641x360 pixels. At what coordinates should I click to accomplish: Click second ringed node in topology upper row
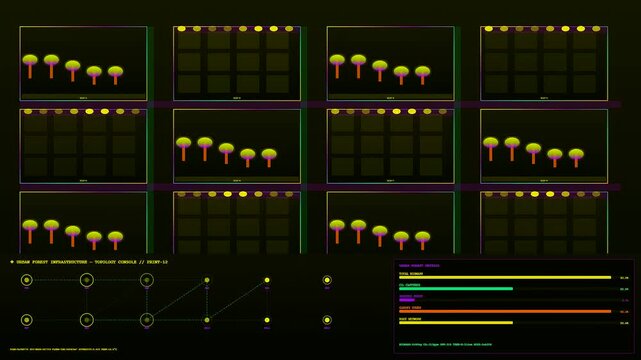(87, 280)
